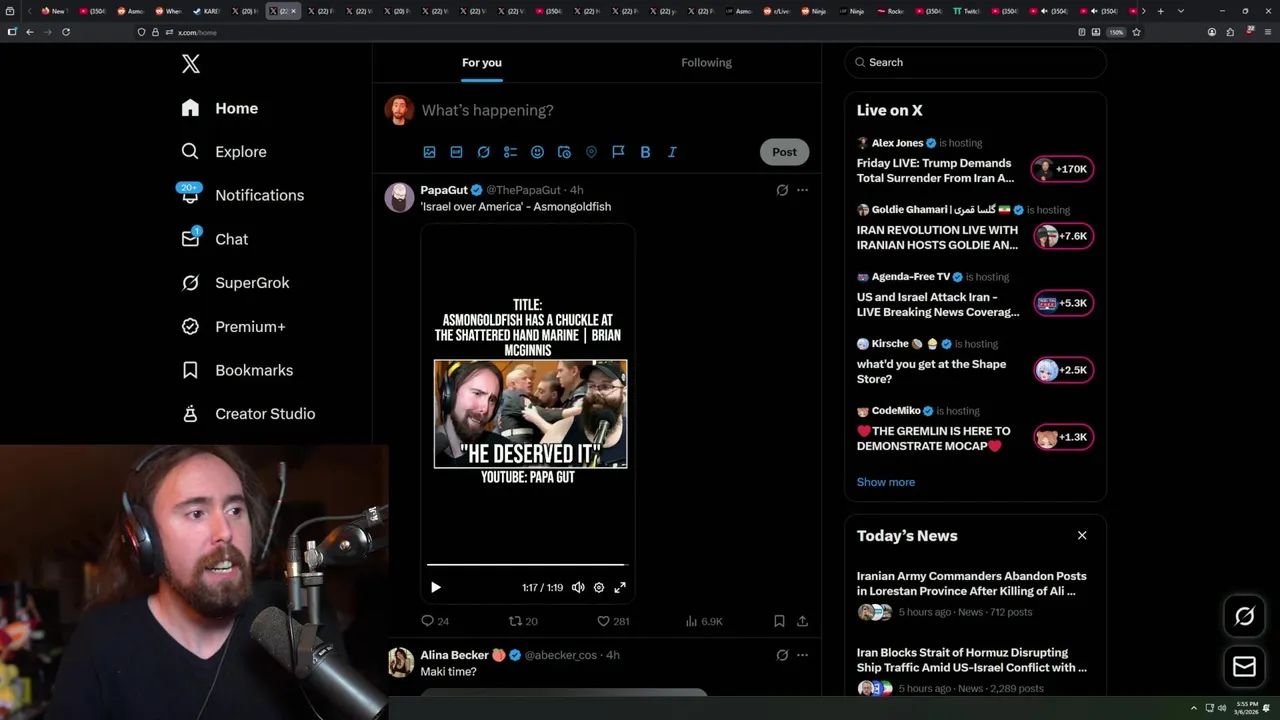Open Bookmarks in the sidebar
The image size is (1280, 720).
pos(237,370)
